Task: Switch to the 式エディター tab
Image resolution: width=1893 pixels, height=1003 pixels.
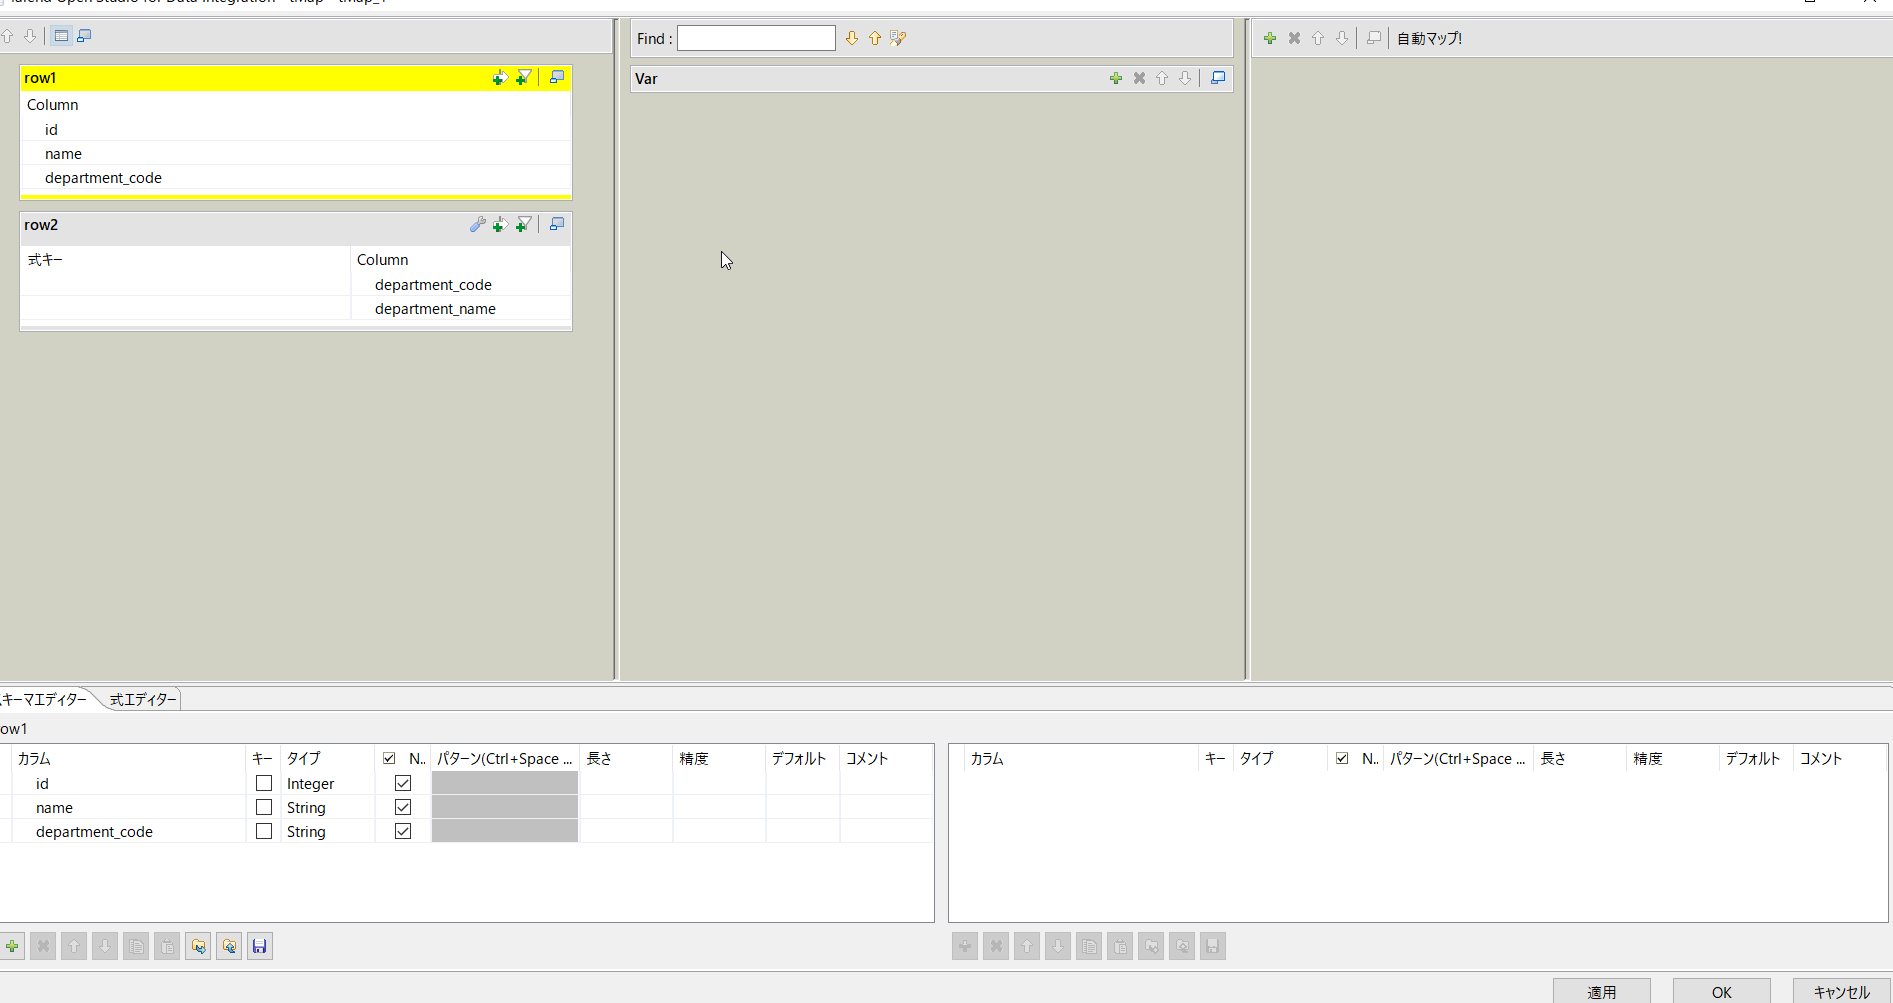Action: (141, 699)
